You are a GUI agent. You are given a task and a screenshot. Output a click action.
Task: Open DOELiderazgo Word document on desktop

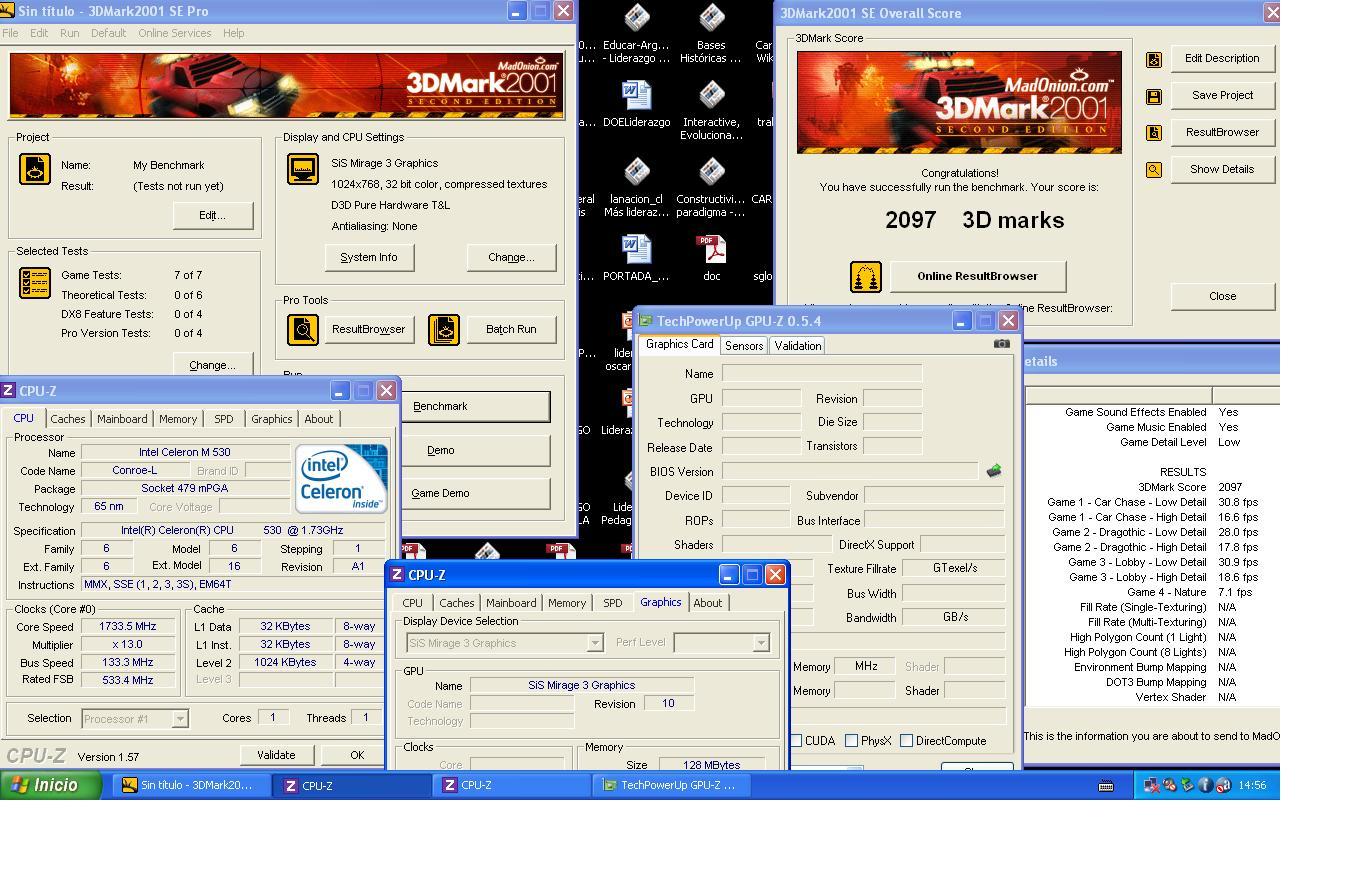pos(636,105)
